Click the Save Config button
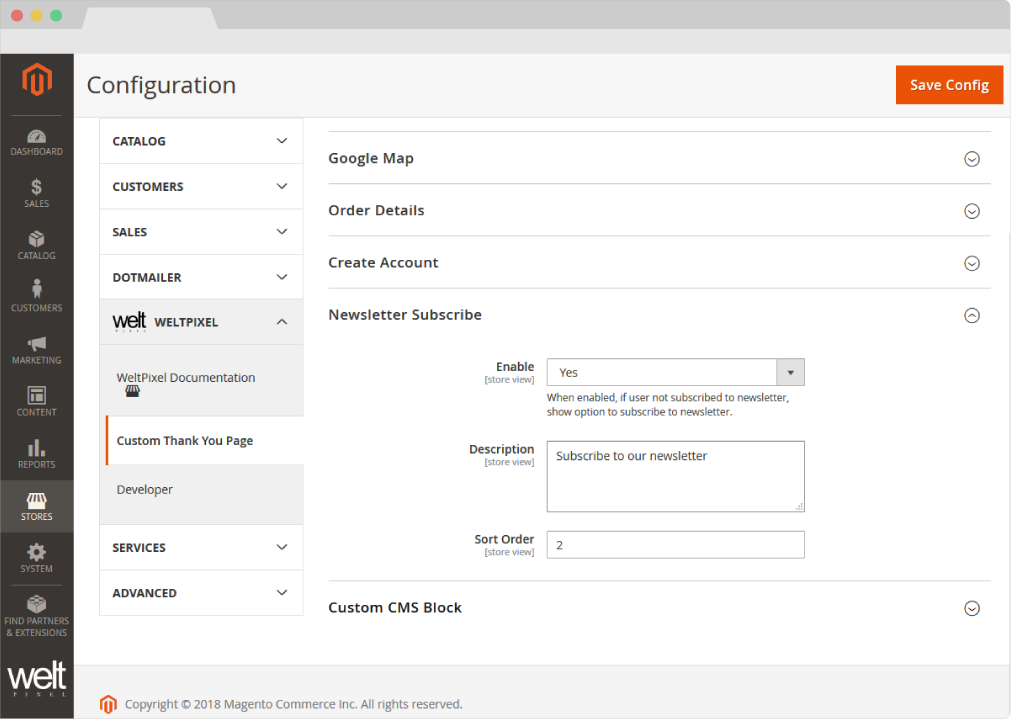This screenshot has width=1015, height=719. pos(949,85)
